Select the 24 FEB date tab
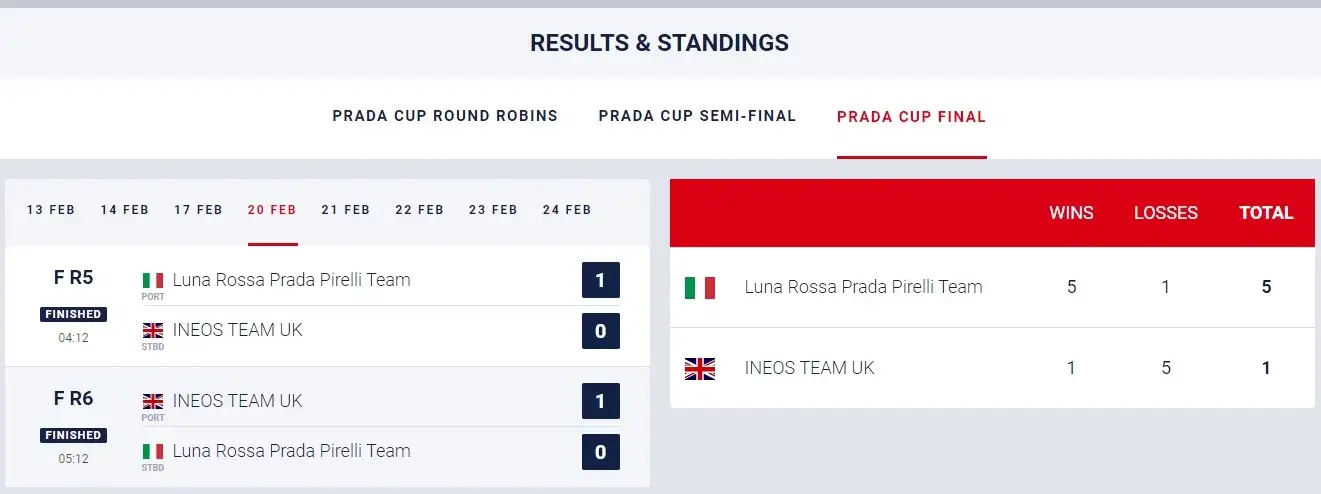This screenshot has height=494, width=1321. click(567, 210)
